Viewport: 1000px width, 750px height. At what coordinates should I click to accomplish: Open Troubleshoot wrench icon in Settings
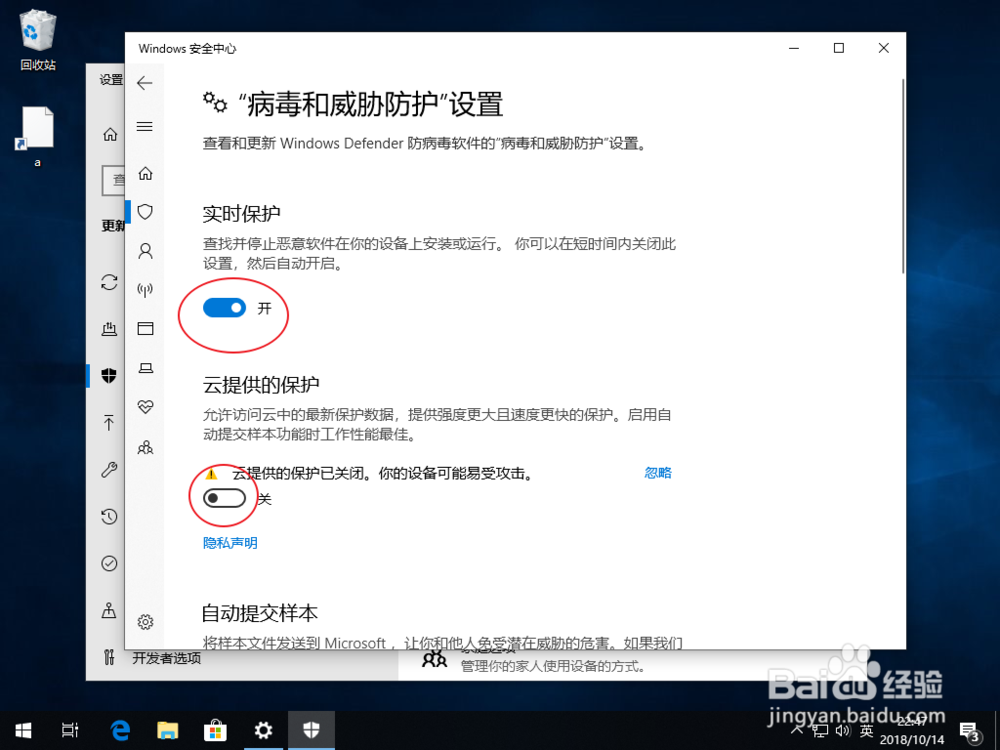point(109,470)
